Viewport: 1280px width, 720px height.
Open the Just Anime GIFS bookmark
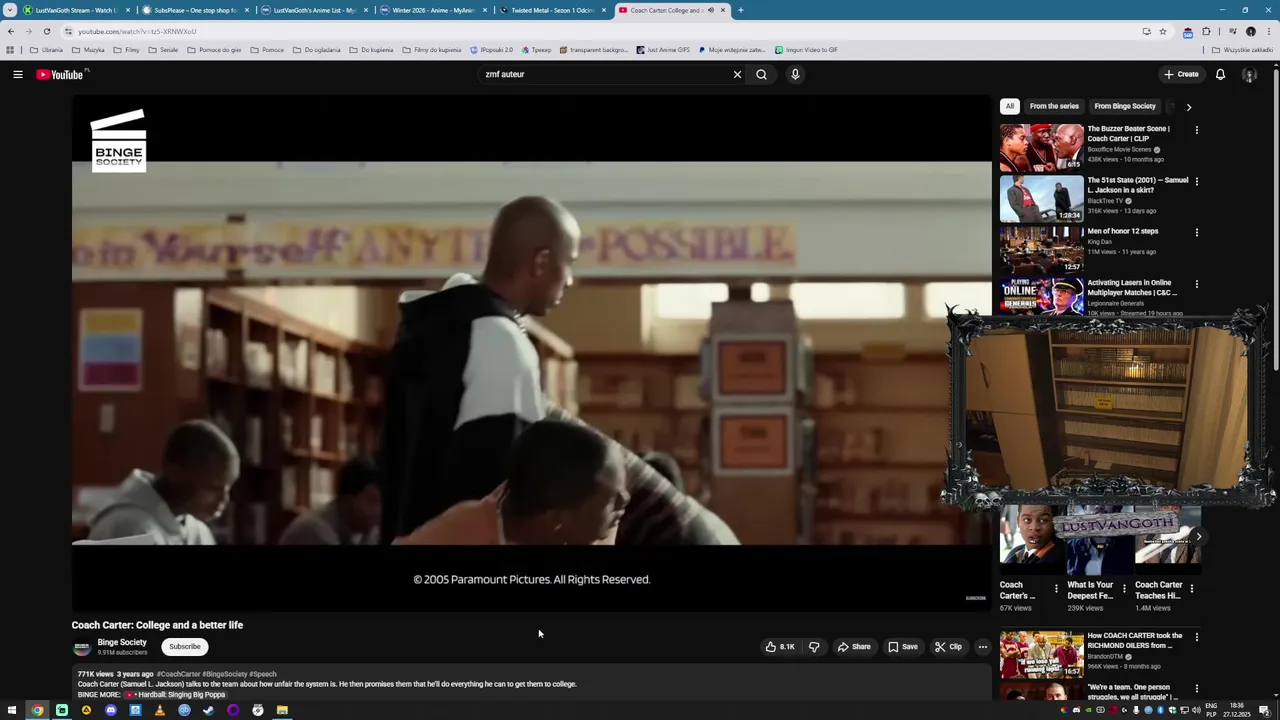click(663, 49)
